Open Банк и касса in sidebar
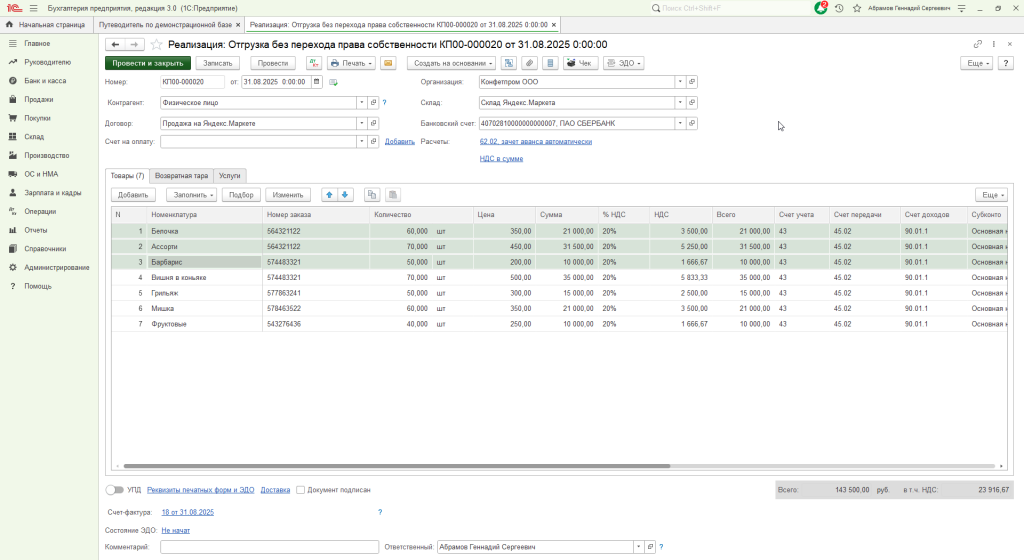Screen dimensions: 1024x560 click(45, 81)
